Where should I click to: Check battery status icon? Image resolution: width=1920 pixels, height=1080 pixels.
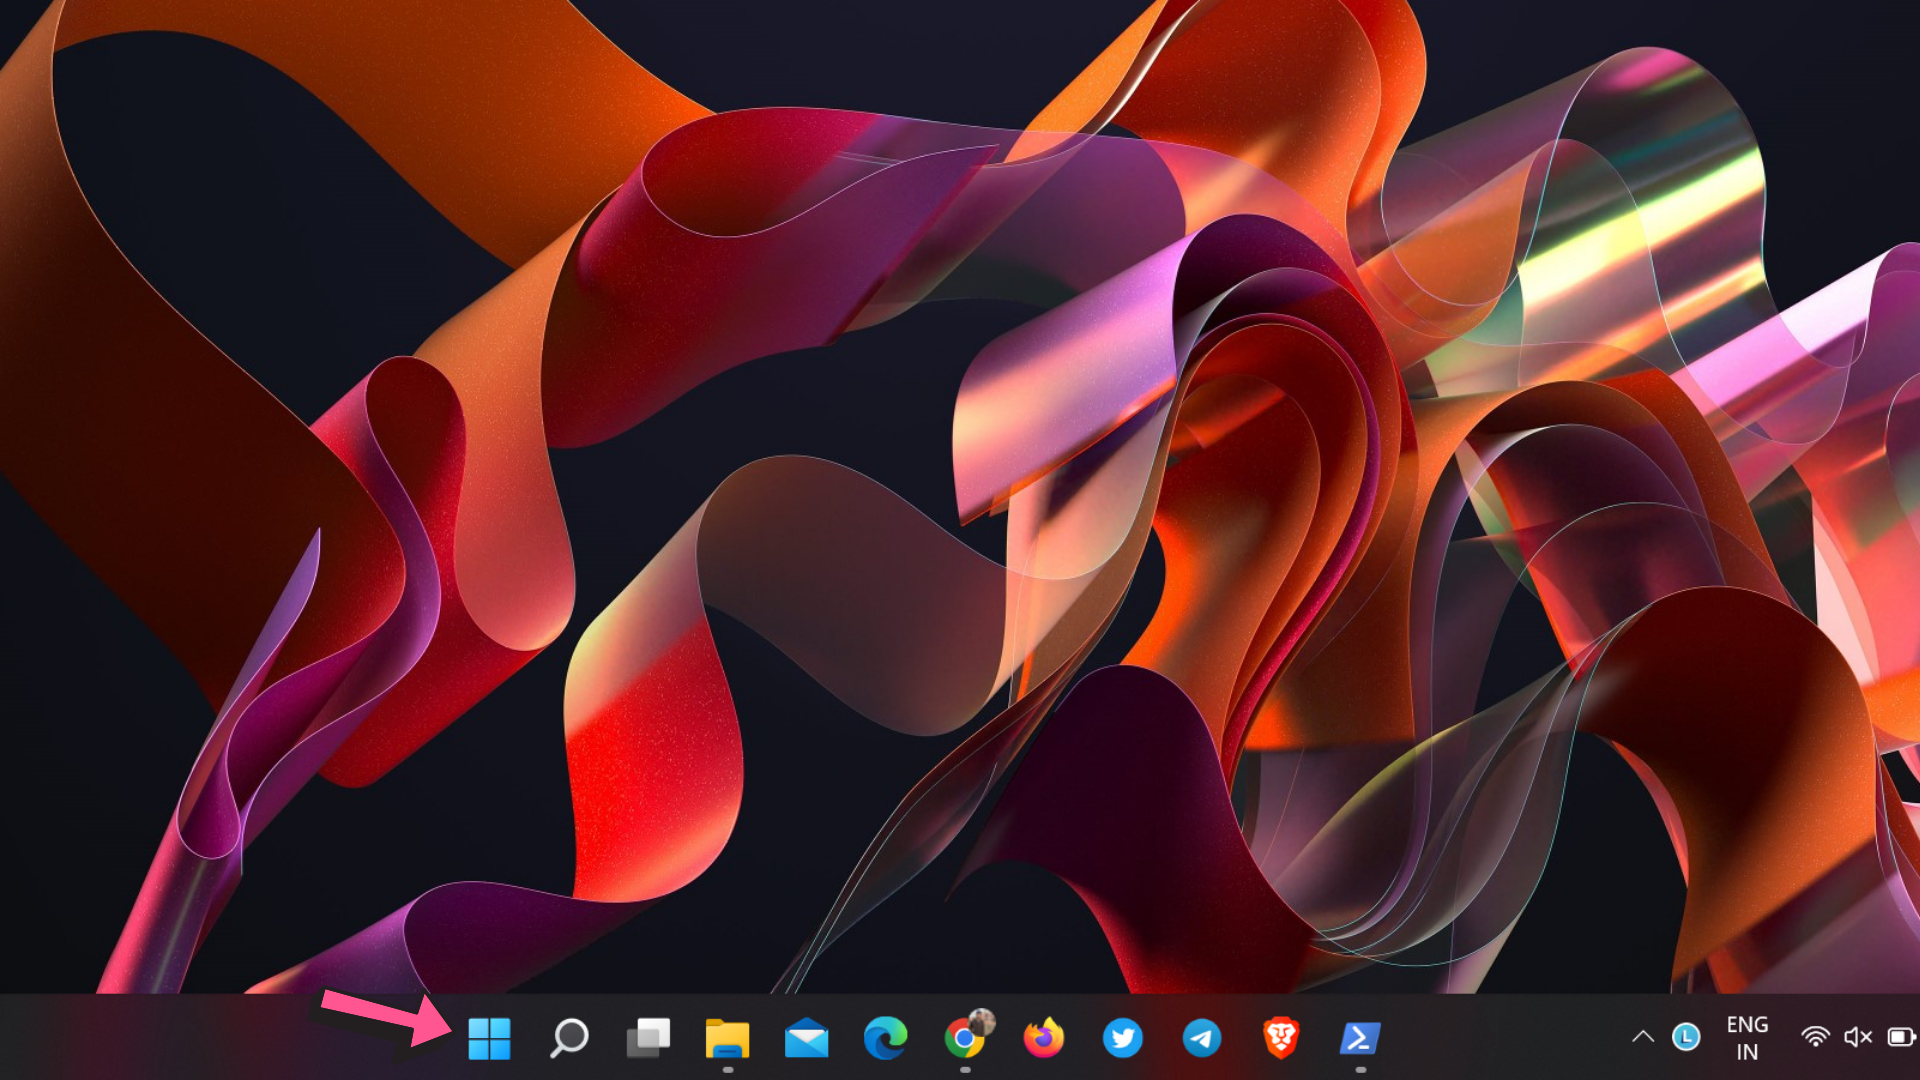pos(1900,1037)
